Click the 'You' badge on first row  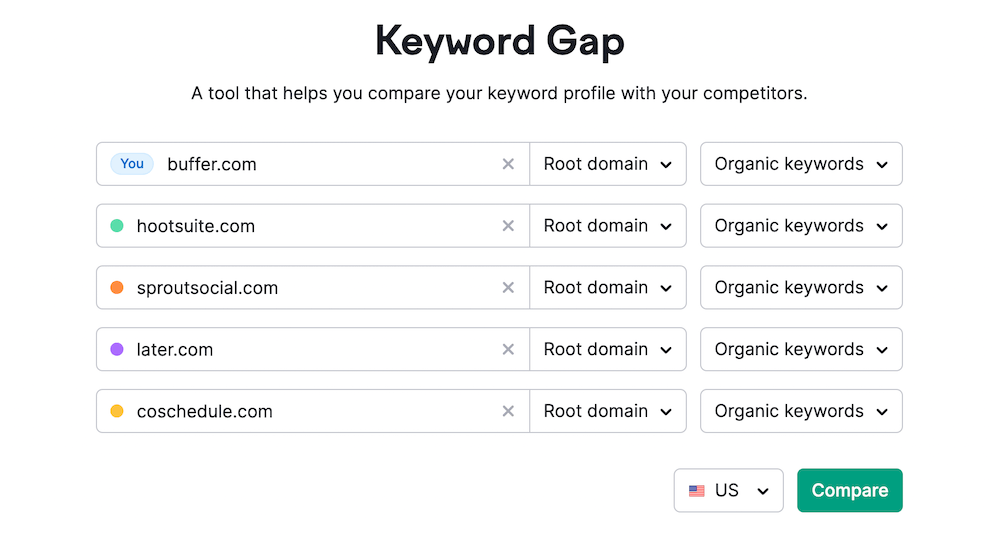pyautogui.click(x=132, y=164)
